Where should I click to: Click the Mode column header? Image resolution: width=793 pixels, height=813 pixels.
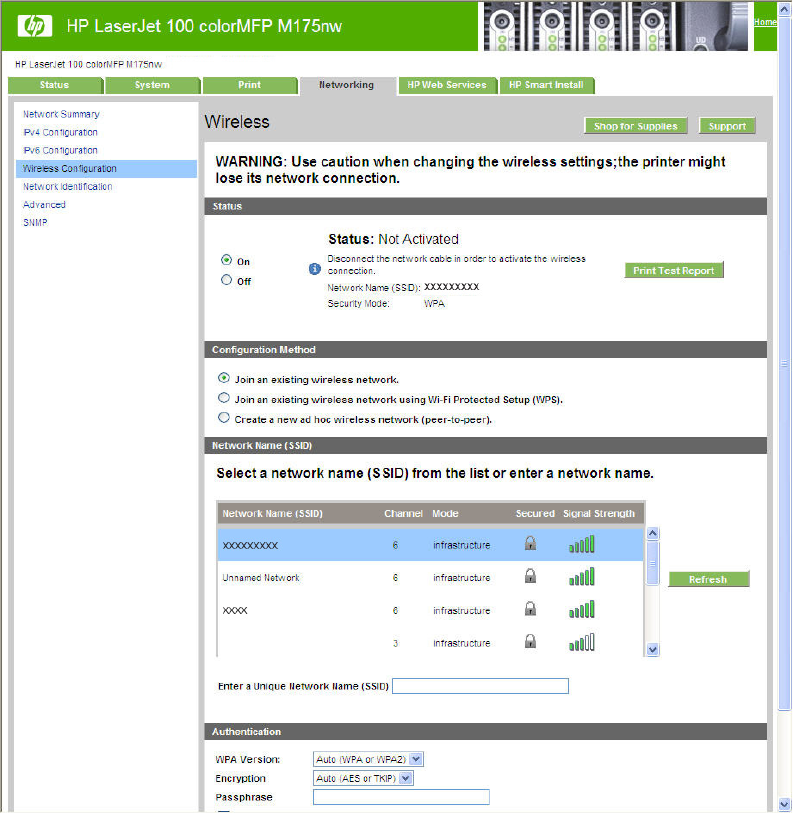coord(445,513)
